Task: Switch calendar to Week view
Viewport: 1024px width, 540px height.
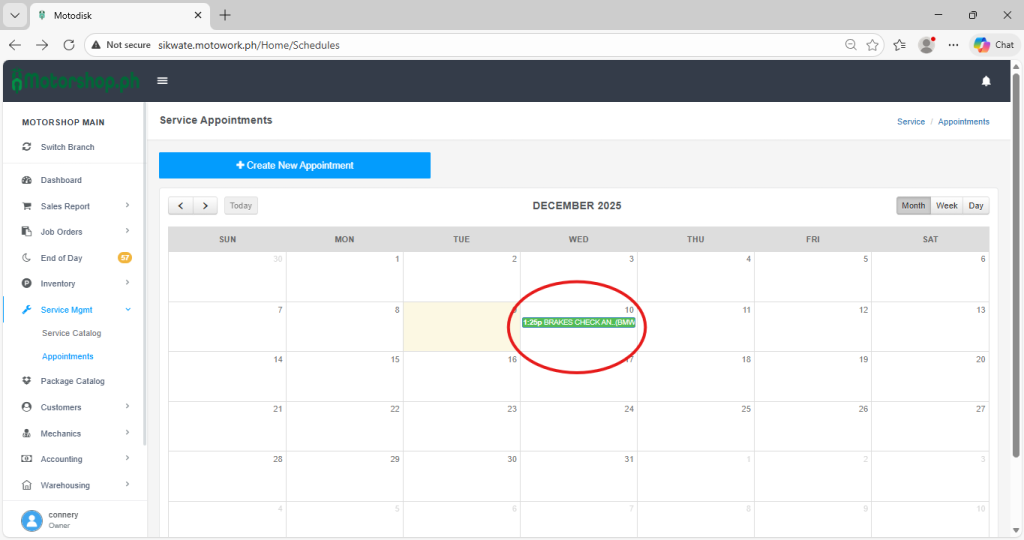Action: click(946, 206)
